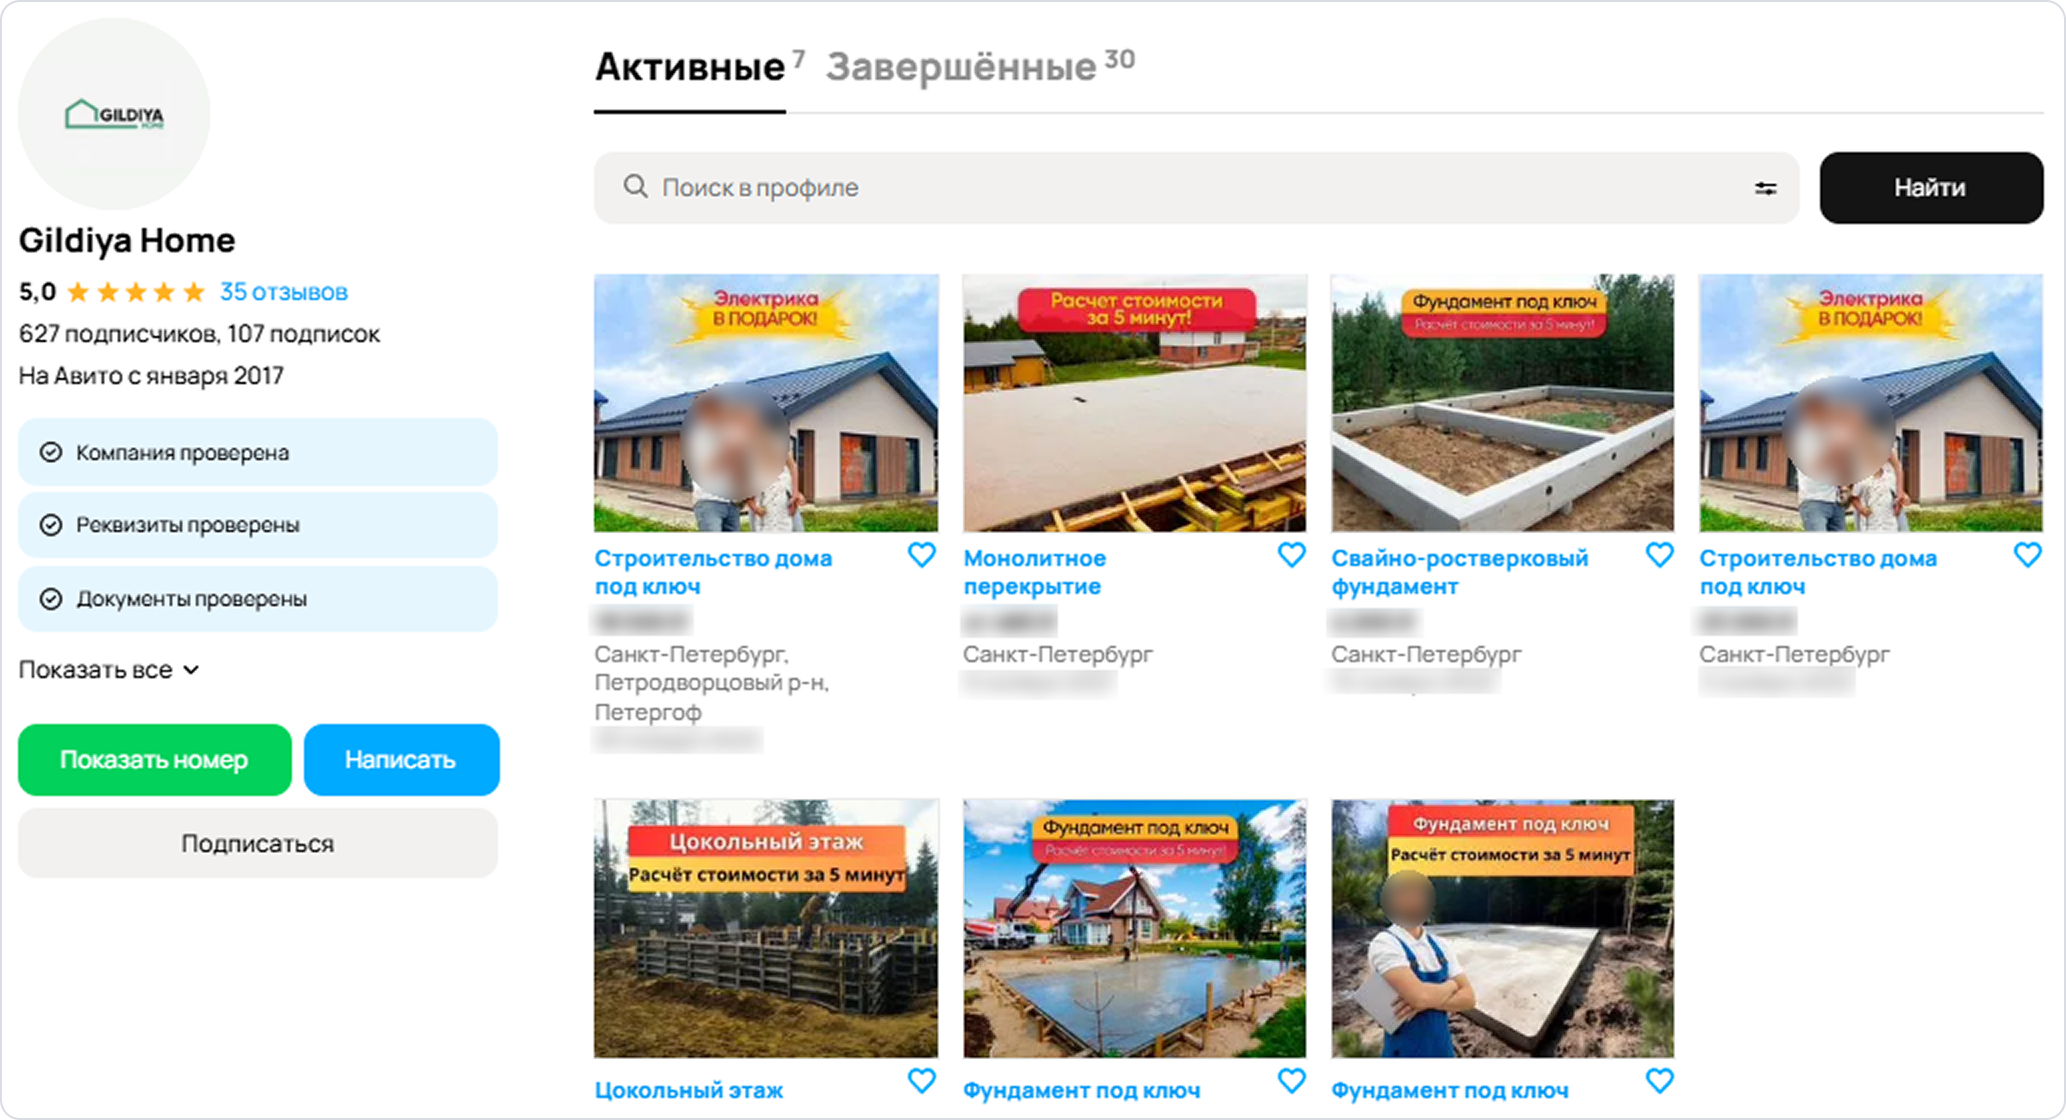Favorite the Монолитное перекрытие listing
The height and width of the screenshot is (1120, 2066).
pyautogui.click(x=1291, y=555)
